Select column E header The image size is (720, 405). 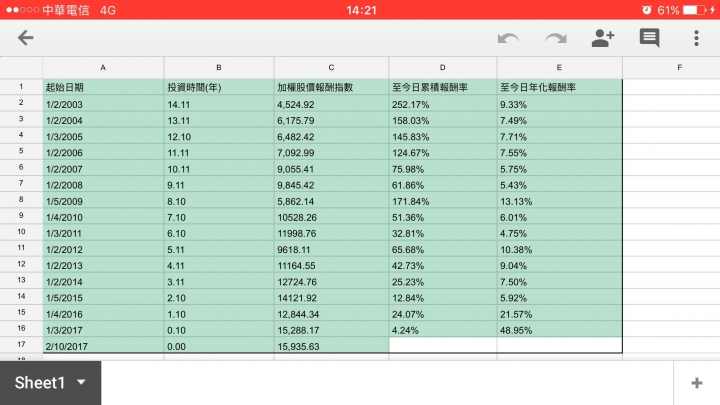pyautogui.click(x=559, y=68)
